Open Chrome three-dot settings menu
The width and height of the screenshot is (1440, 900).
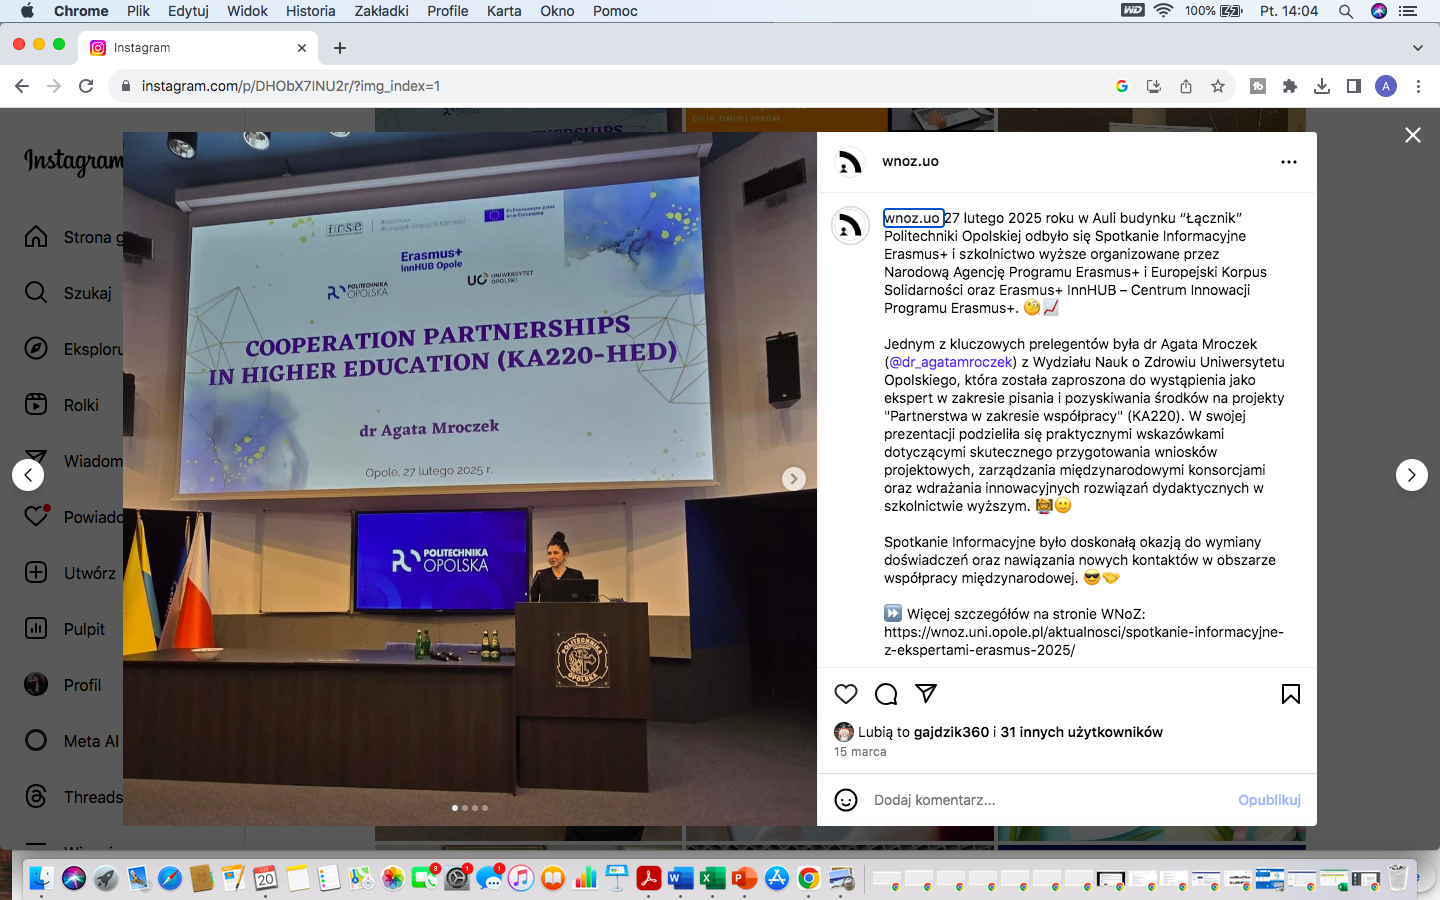coord(1418,86)
